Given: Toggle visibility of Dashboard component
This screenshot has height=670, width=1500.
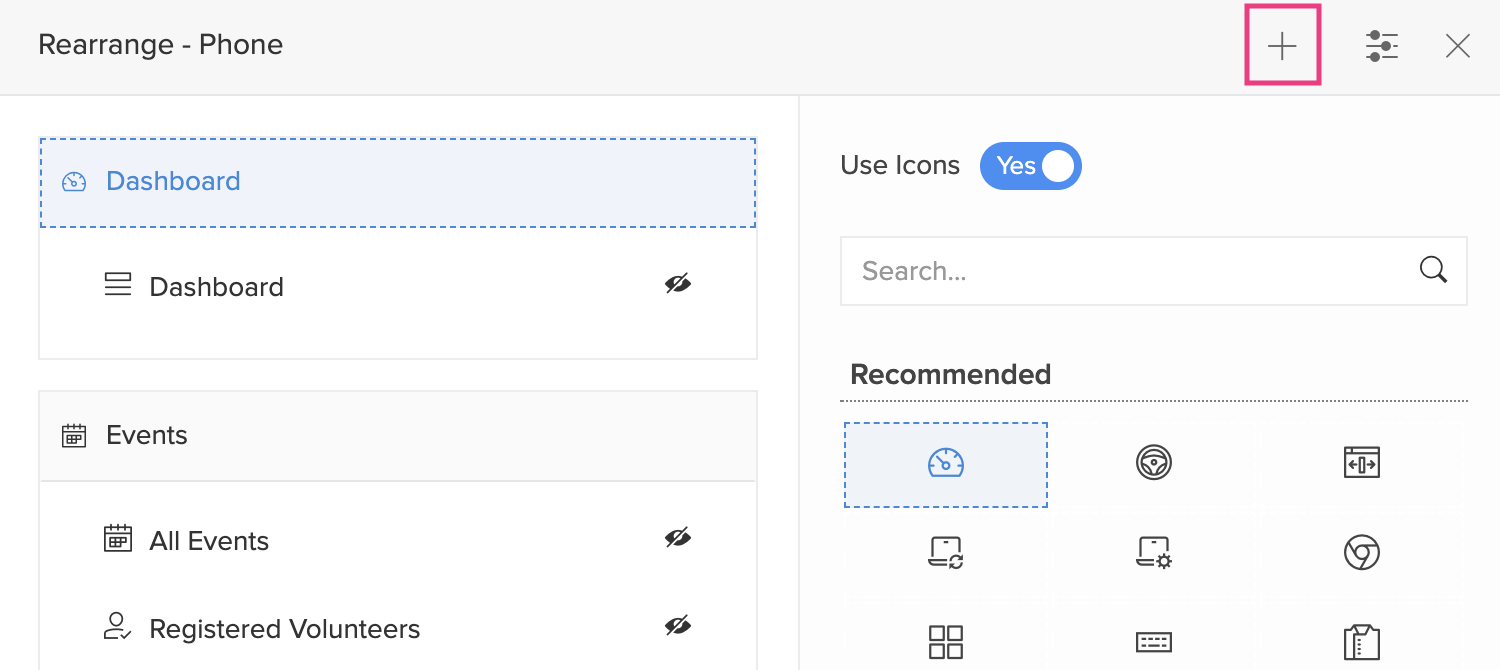Looking at the screenshot, I should [678, 285].
